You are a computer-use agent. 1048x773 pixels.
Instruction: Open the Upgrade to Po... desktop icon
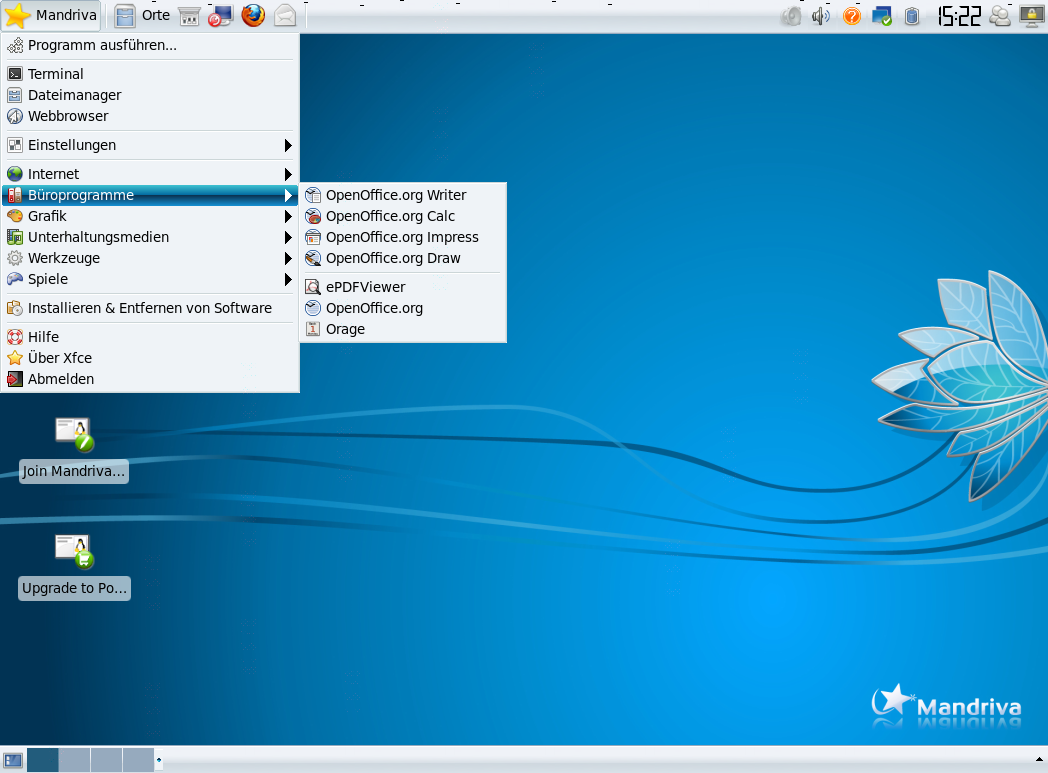click(x=74, y=552)
